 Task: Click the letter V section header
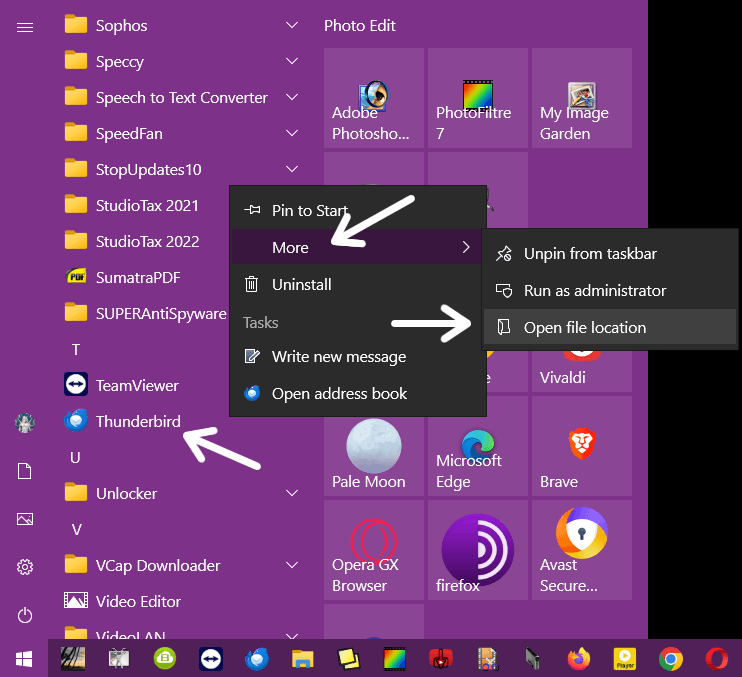click(x=76, y=529)
